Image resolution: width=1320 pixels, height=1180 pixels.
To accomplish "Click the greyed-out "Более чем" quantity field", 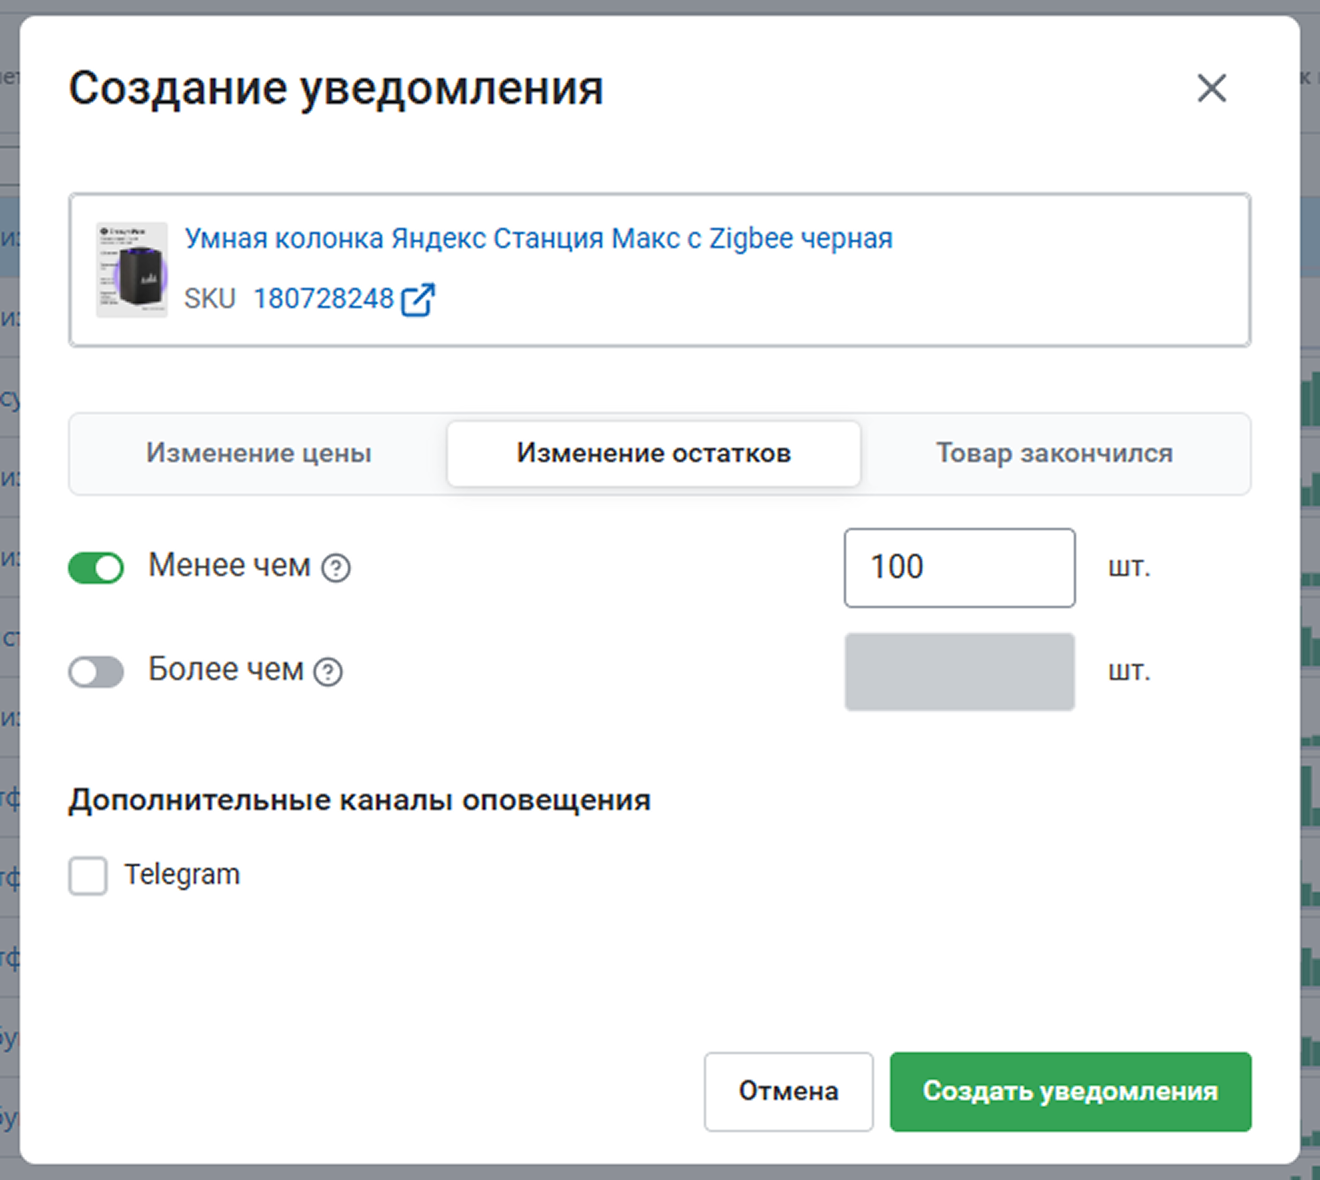I will (959, 672).
